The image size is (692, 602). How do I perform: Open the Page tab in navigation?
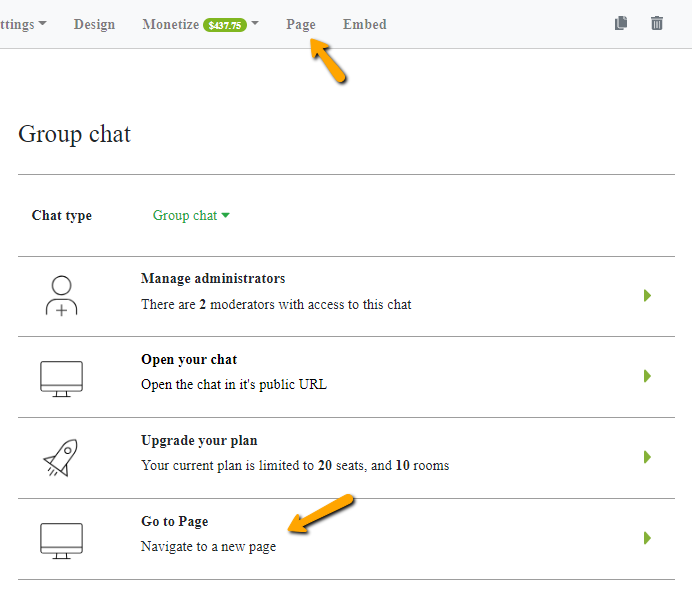click(x=300, y=24)
